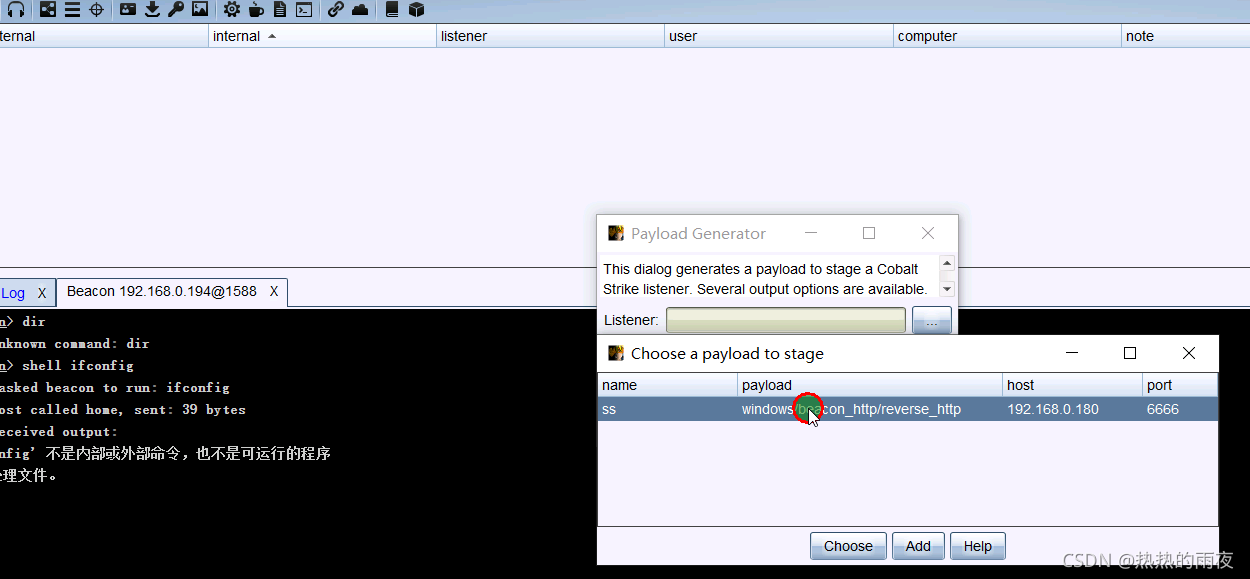This screenshot has width=1250, height=579.
Task: Click the cube about icon
Action: pyautogui.click(x=416, y=10)
